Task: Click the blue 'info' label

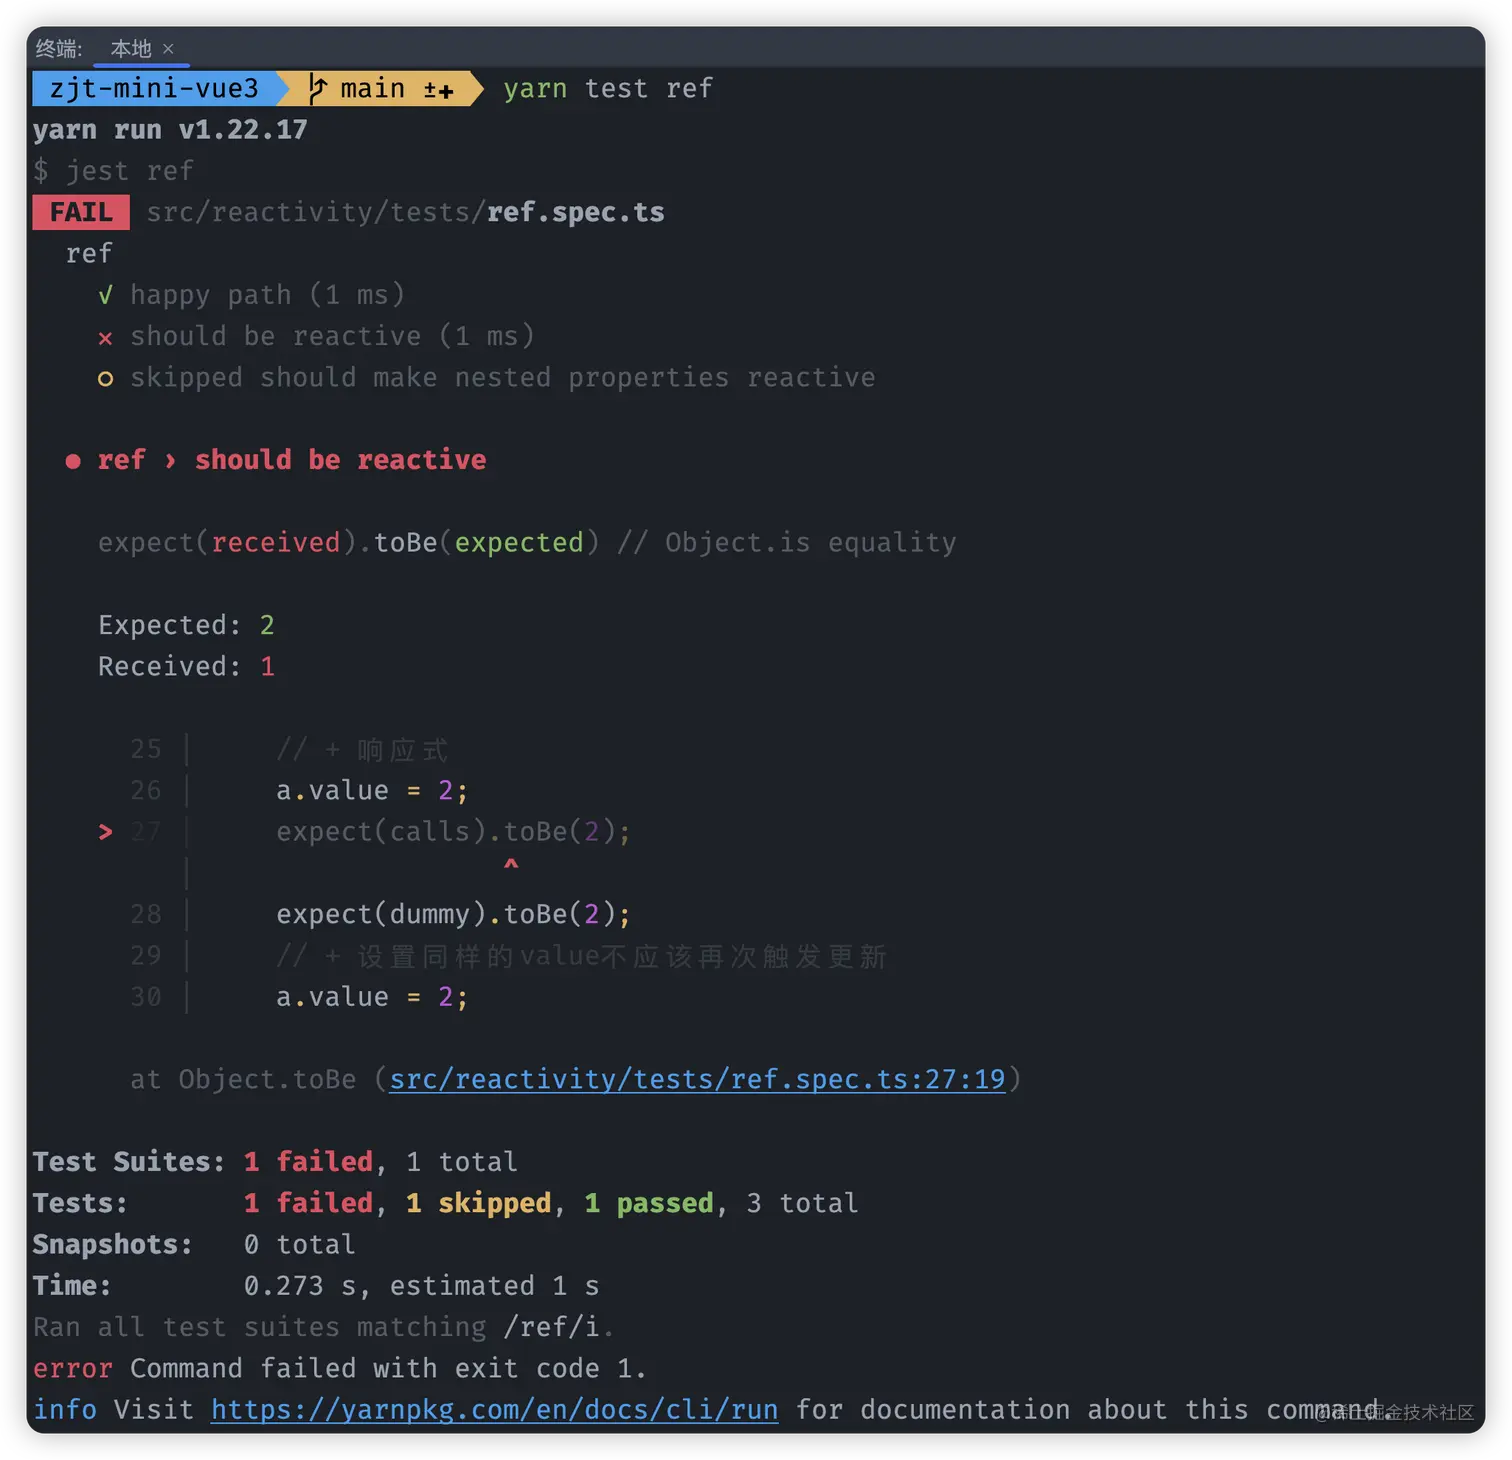Action: pos(65,1410)
